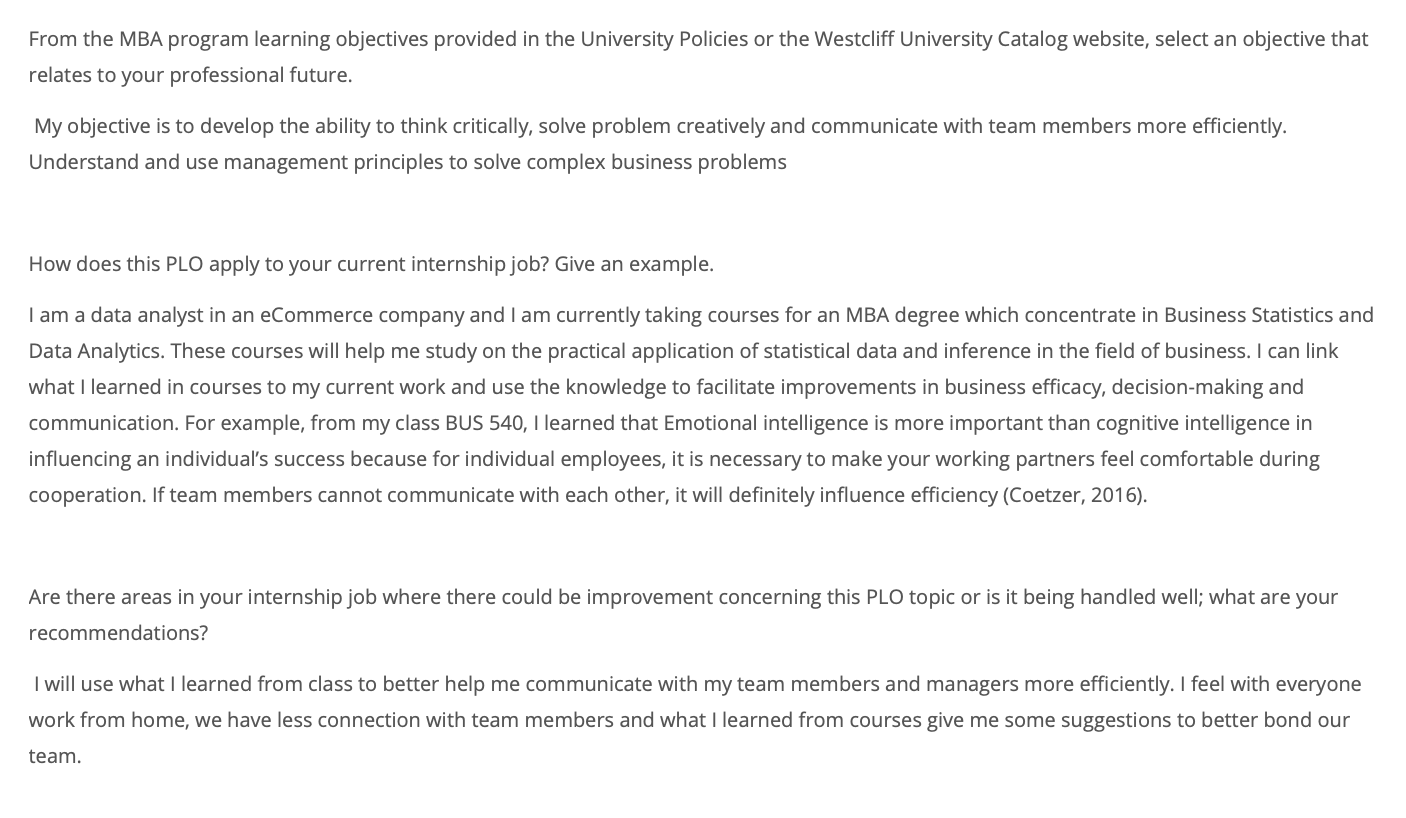Click the sentence 'I am a data analyst'
The width and height of the screenshot is (1406, 818).
click(700, 333)
